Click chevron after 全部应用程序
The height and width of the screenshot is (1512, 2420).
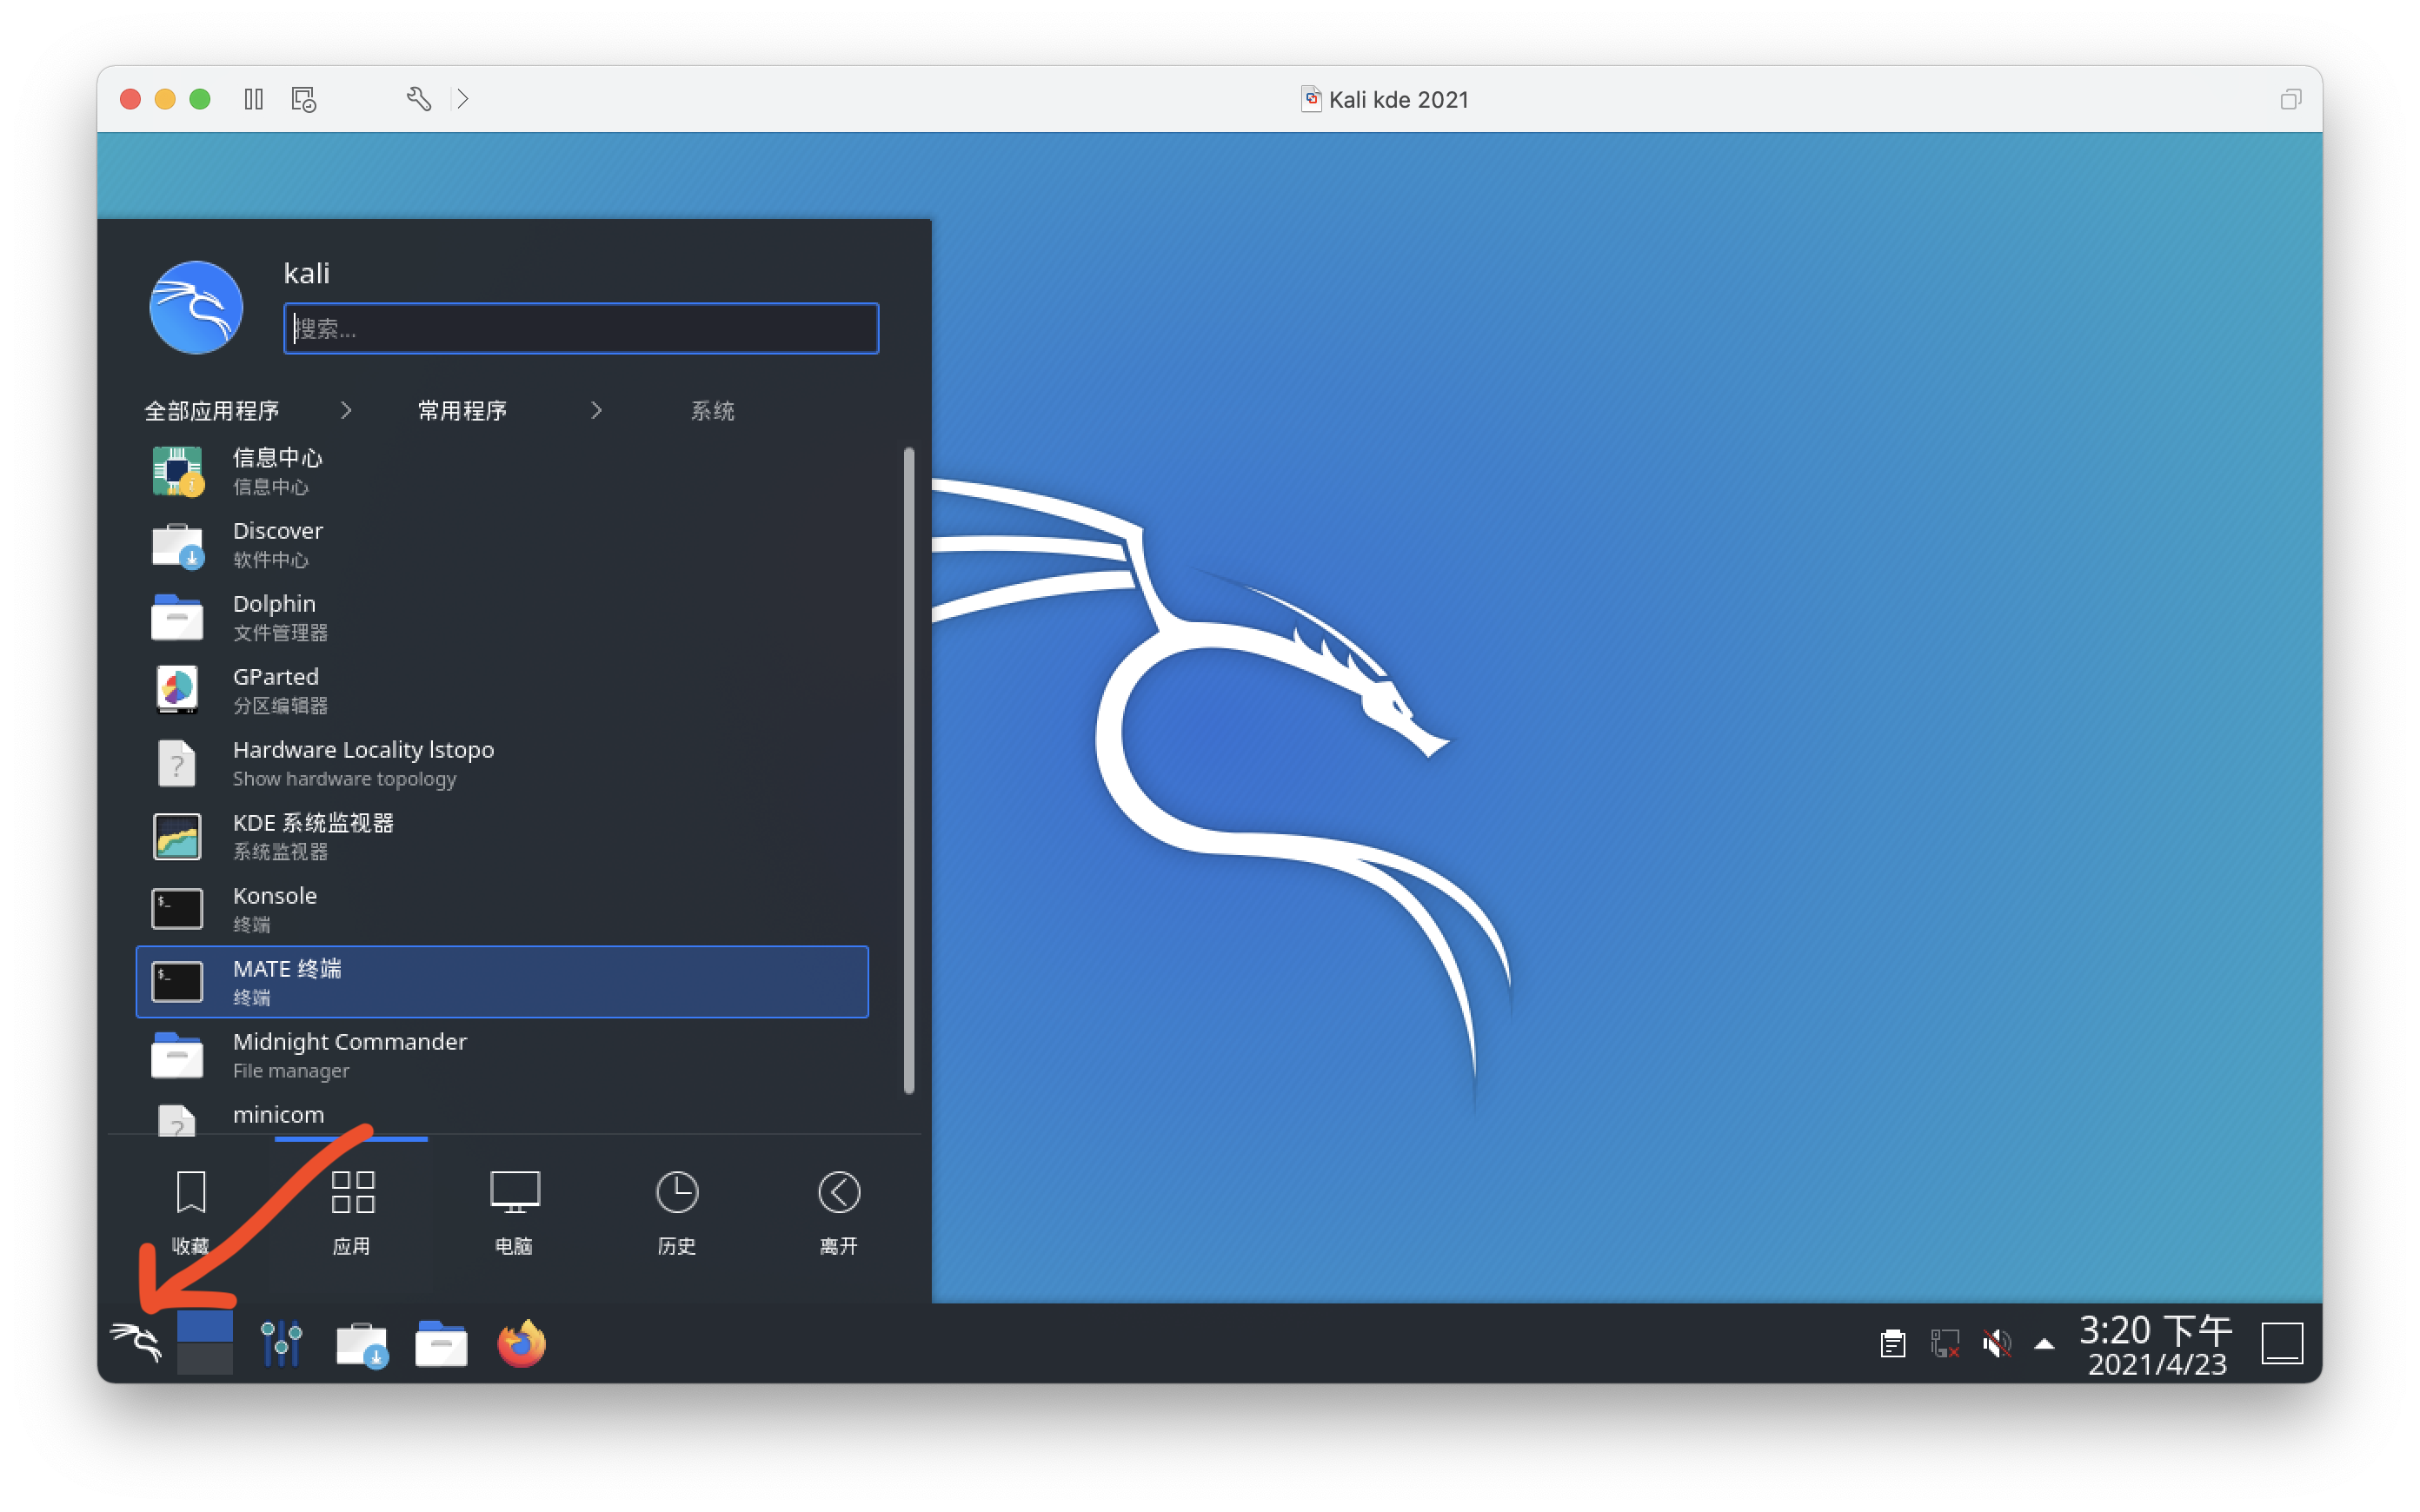[346, 410]
